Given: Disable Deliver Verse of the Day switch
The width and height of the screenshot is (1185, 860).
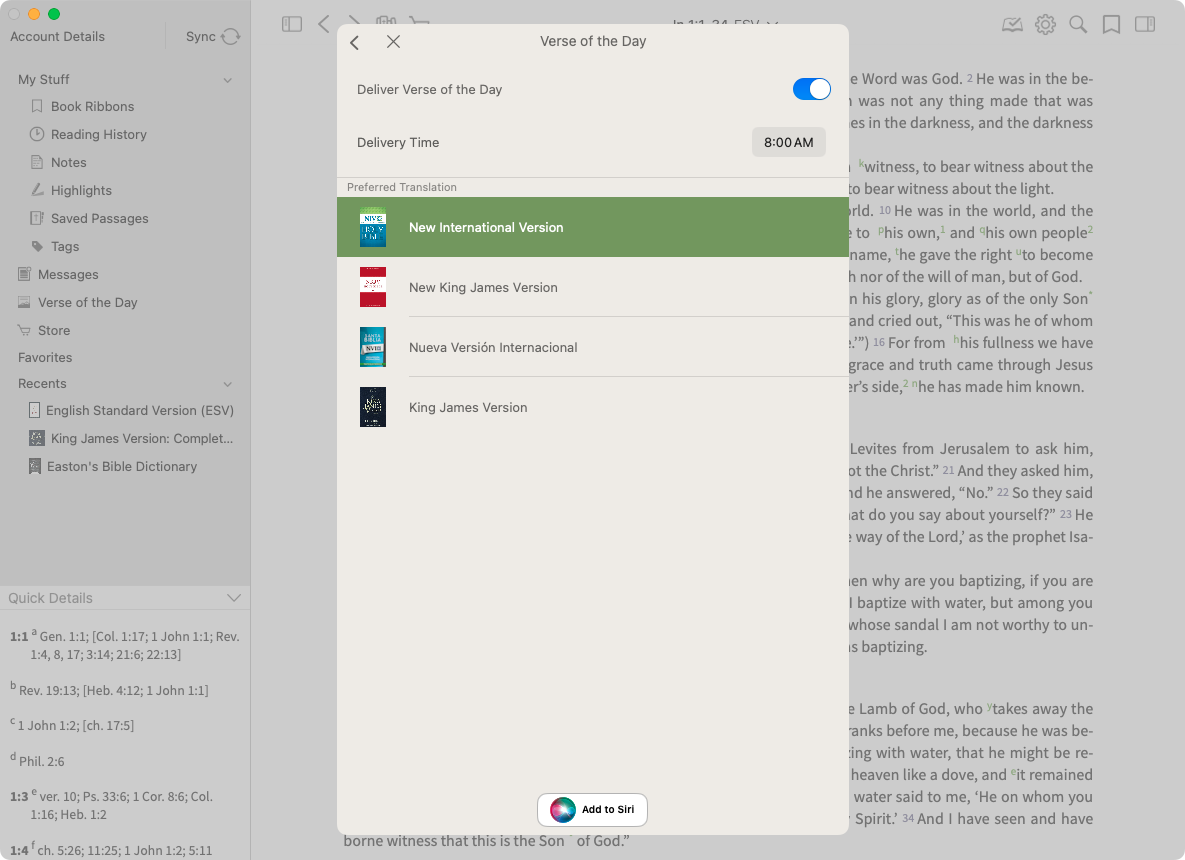Looking at the screenshot, I should pos(811,89).
